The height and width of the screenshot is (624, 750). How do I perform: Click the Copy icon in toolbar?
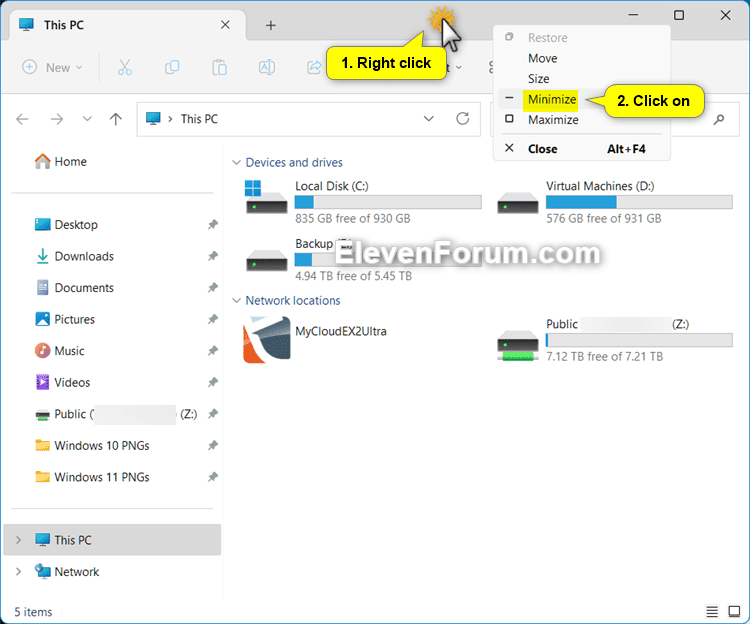click(x=172, y=67)
